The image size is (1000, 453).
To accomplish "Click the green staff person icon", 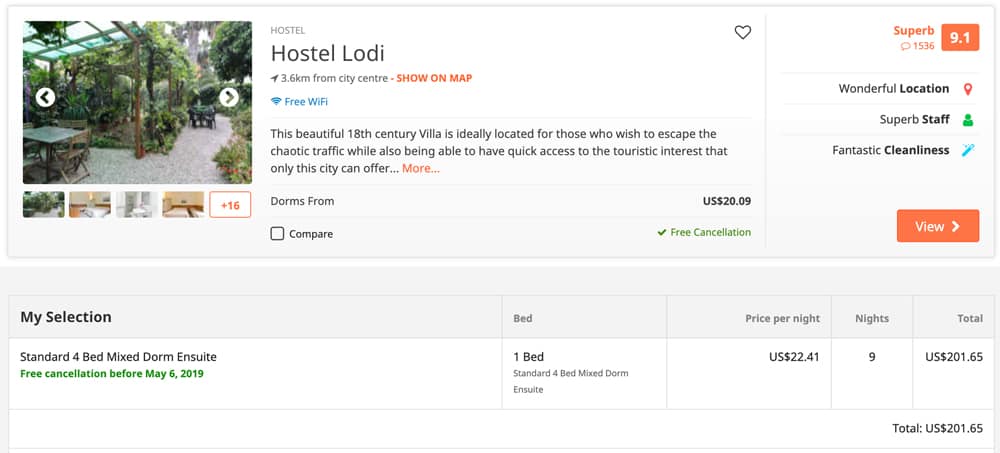I will (x=967, y=120).
